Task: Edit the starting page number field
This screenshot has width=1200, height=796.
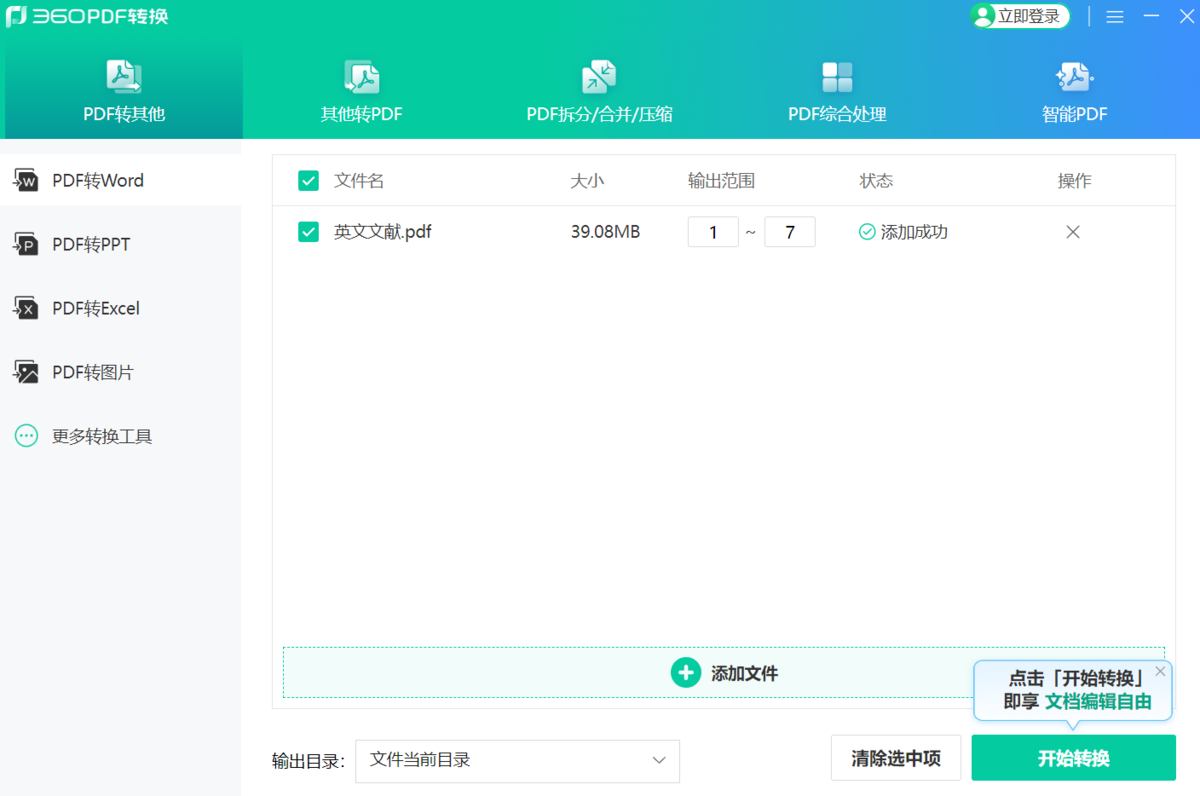Action: [713, 231]
